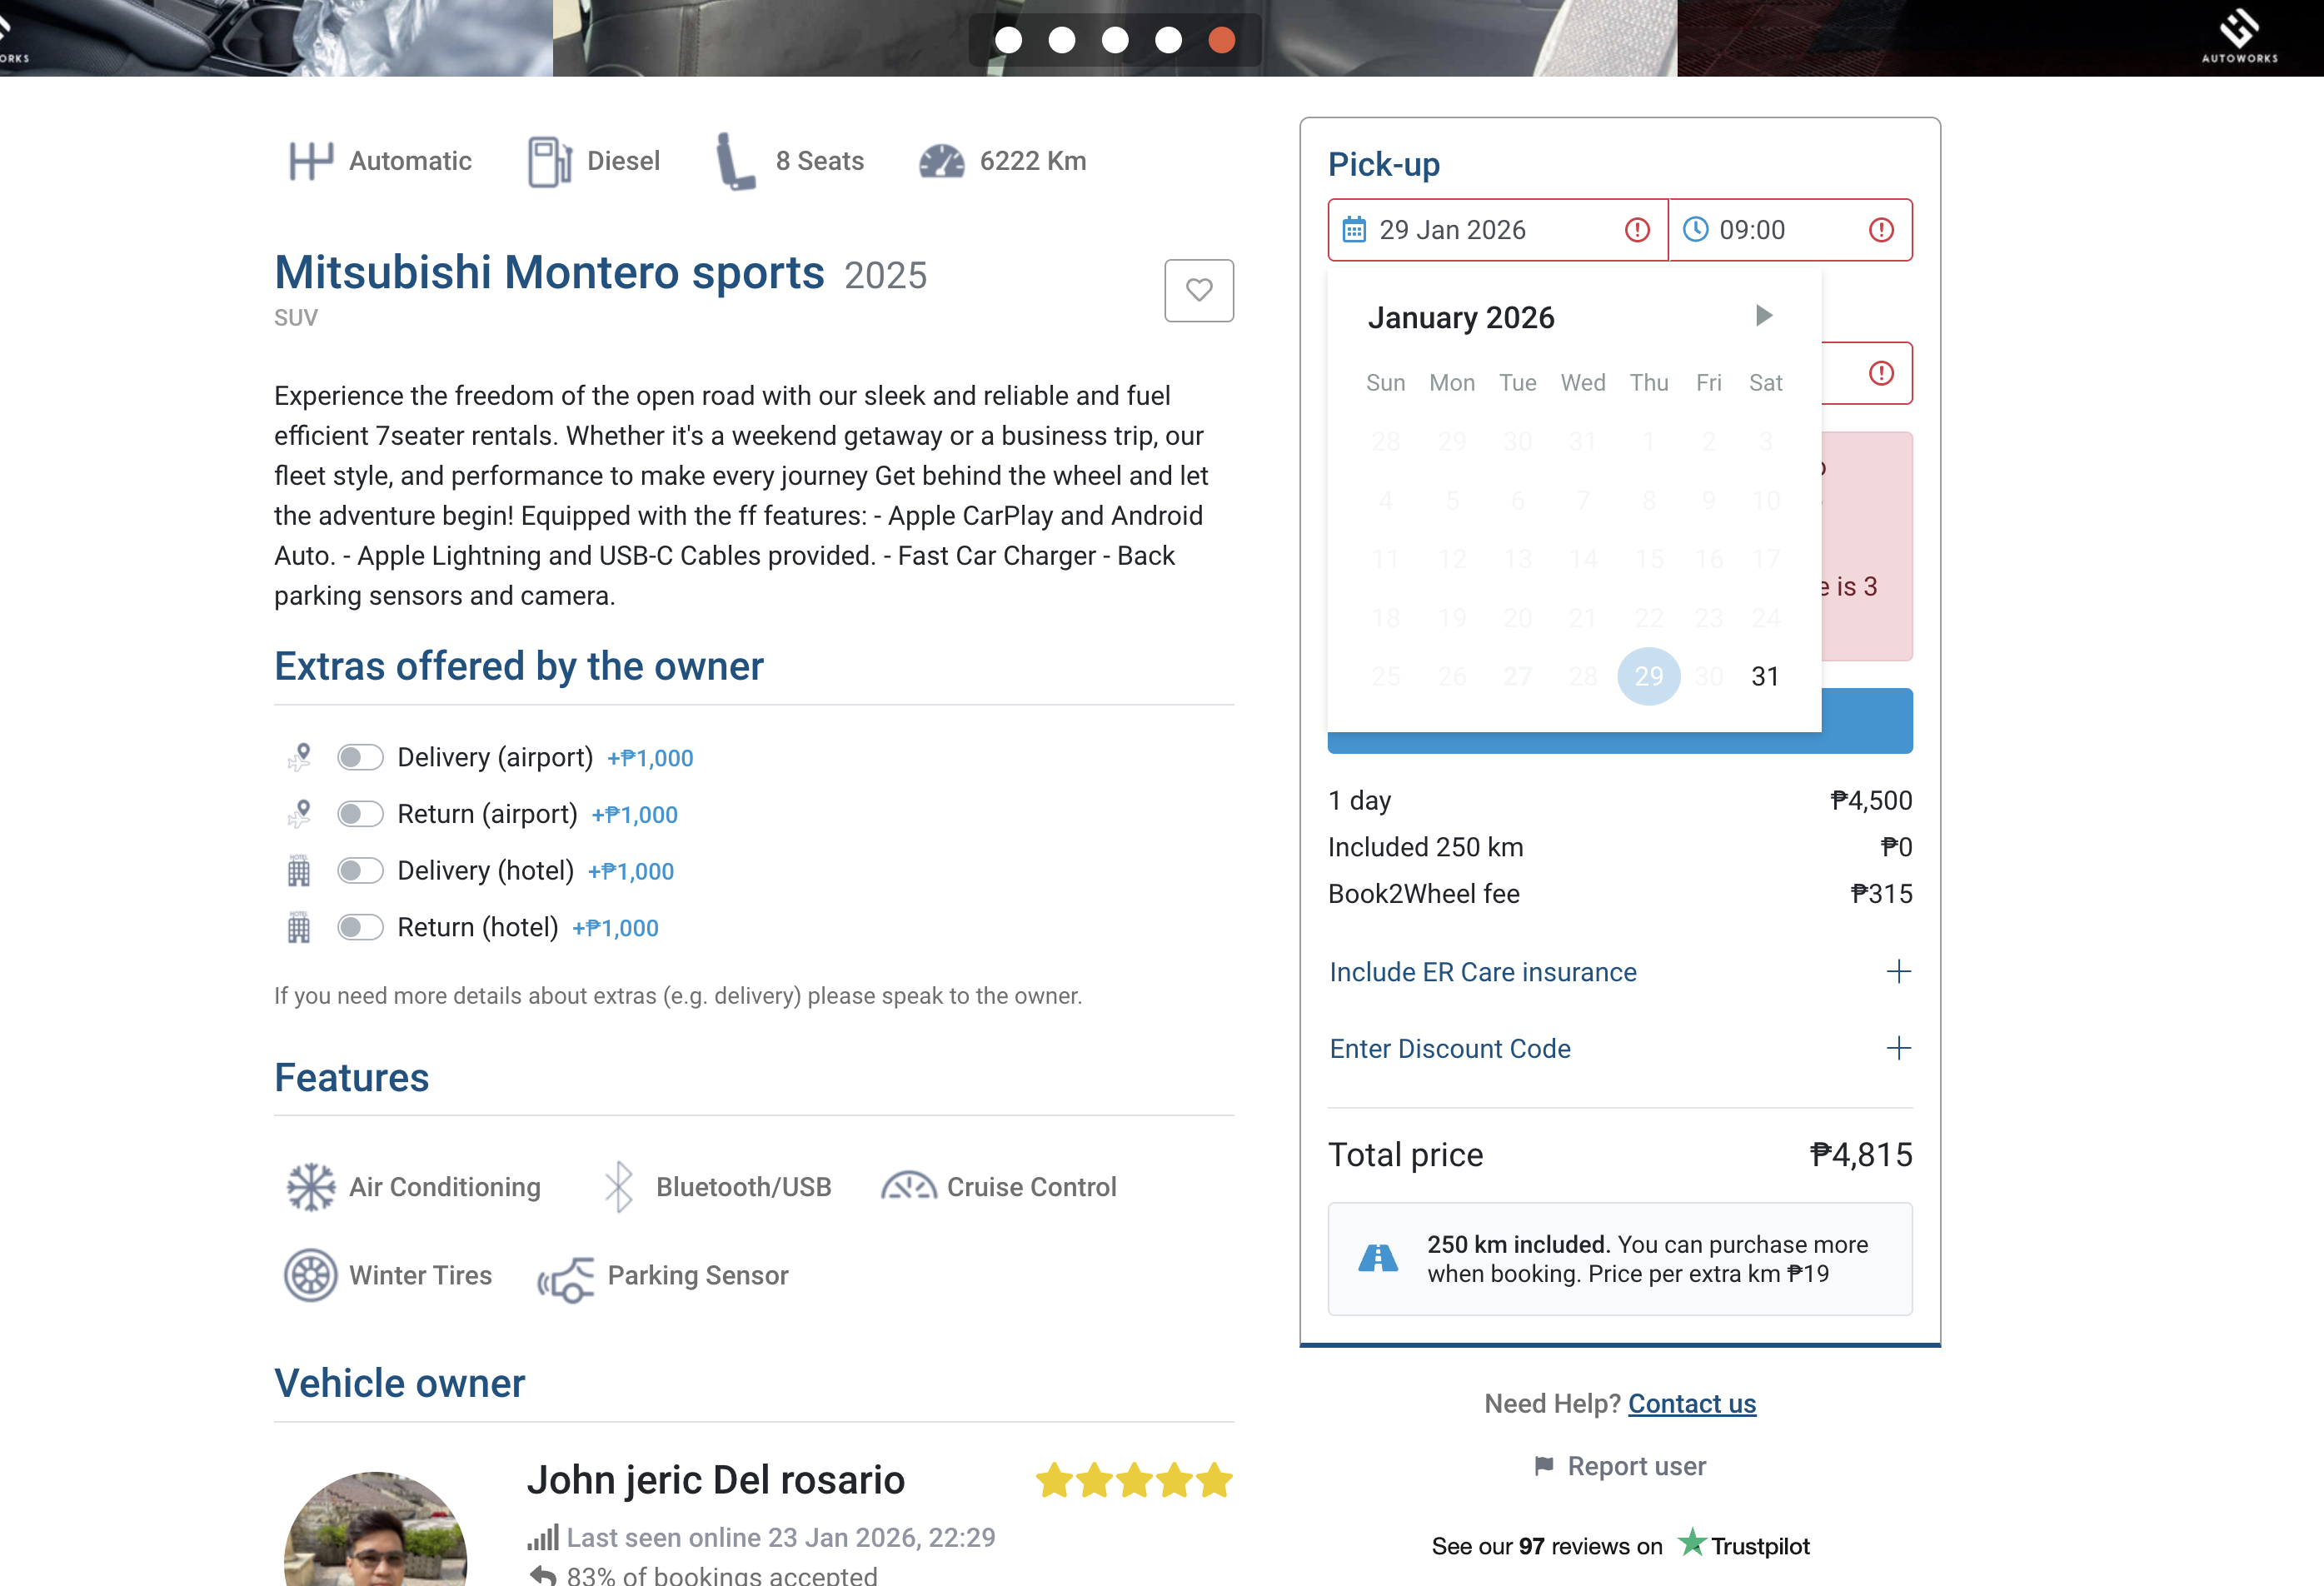Enable the Delivery (airport) extra toggle

pyautogui.click(x=360, y=757)
